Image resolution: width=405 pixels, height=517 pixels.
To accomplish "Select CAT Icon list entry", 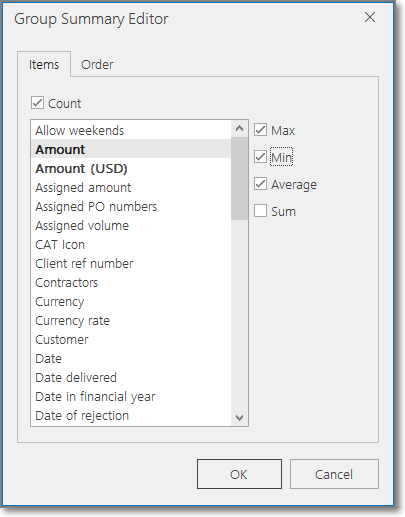I will click(x=131, y=244).
